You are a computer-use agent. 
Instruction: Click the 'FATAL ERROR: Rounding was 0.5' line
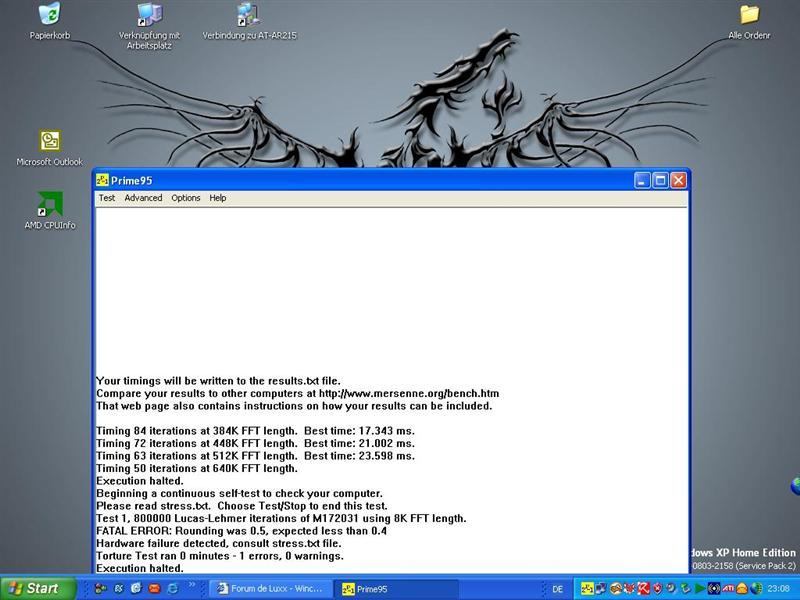(241, 531)
